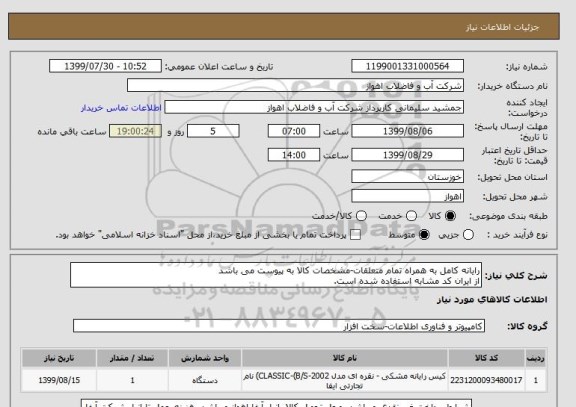This screenshot has width=576, height=407.
Task: Select the کالا/خدمت radio button
Action: [x=361, y=216]
